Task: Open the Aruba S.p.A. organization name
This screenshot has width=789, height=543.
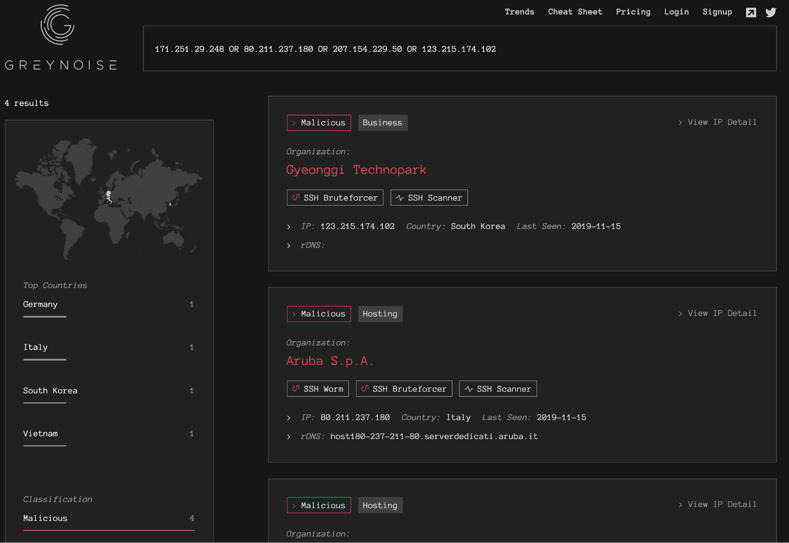Action: [x=330, y=361]
